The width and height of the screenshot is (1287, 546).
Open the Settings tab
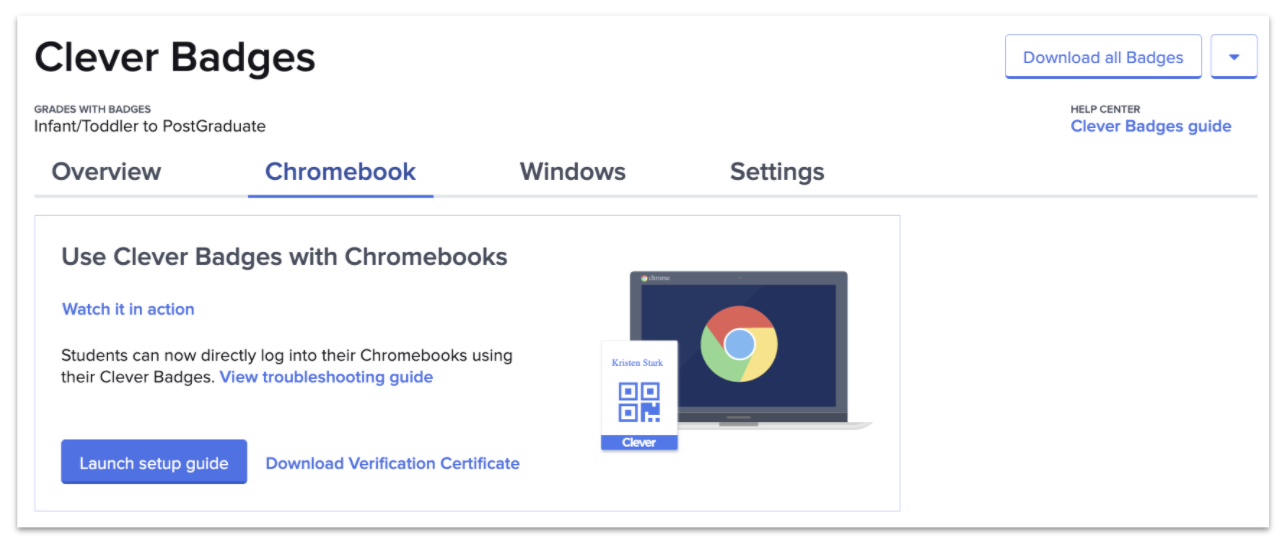(x=776, y=172)
